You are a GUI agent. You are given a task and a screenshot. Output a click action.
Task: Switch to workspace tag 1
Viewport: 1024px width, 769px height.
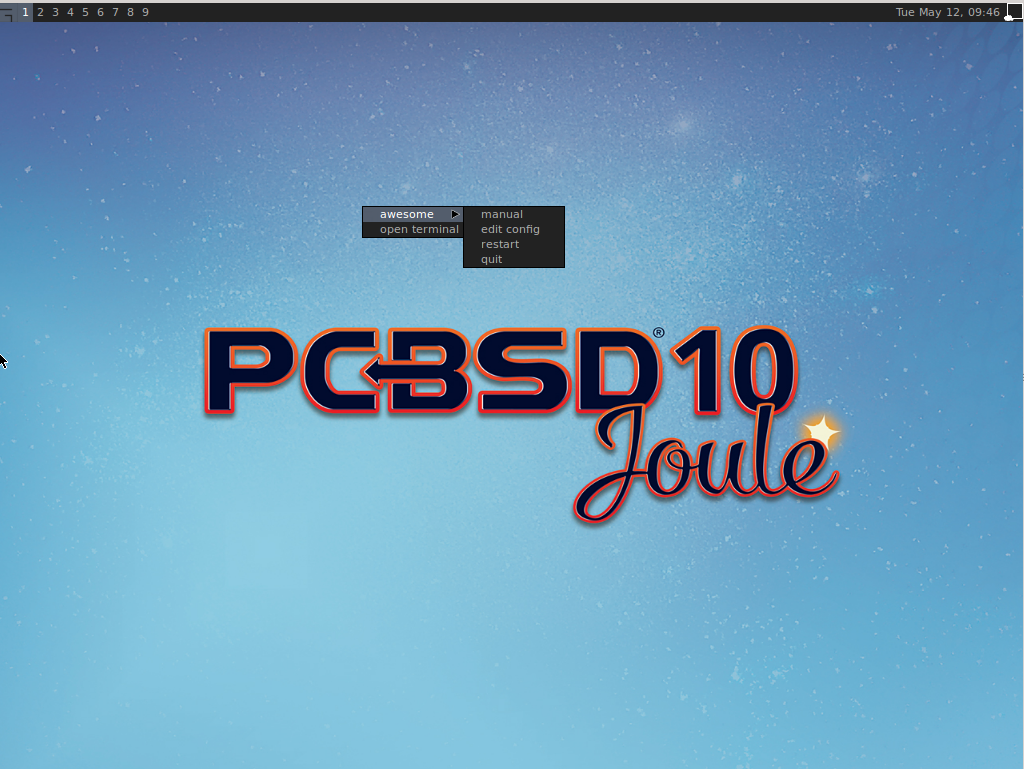coord(25,12)
